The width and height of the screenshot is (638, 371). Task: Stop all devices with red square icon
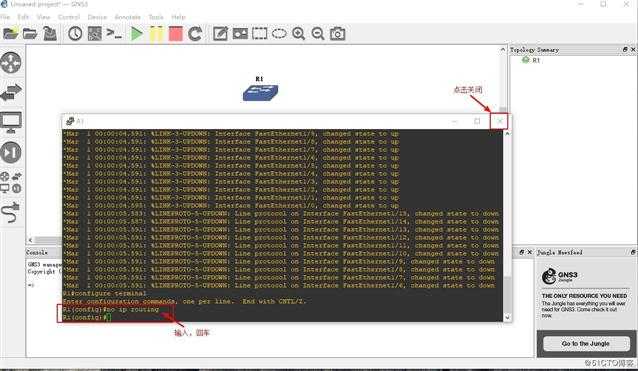click(176, 33)
